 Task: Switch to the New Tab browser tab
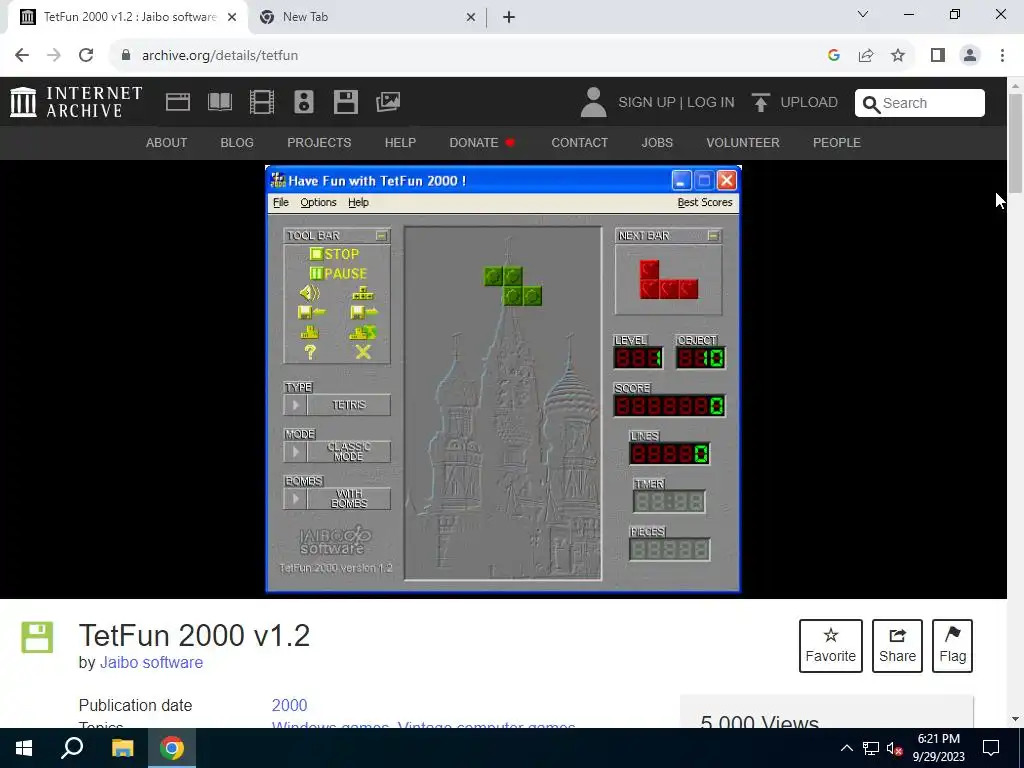pyautogui.click(x=366, y=17)
